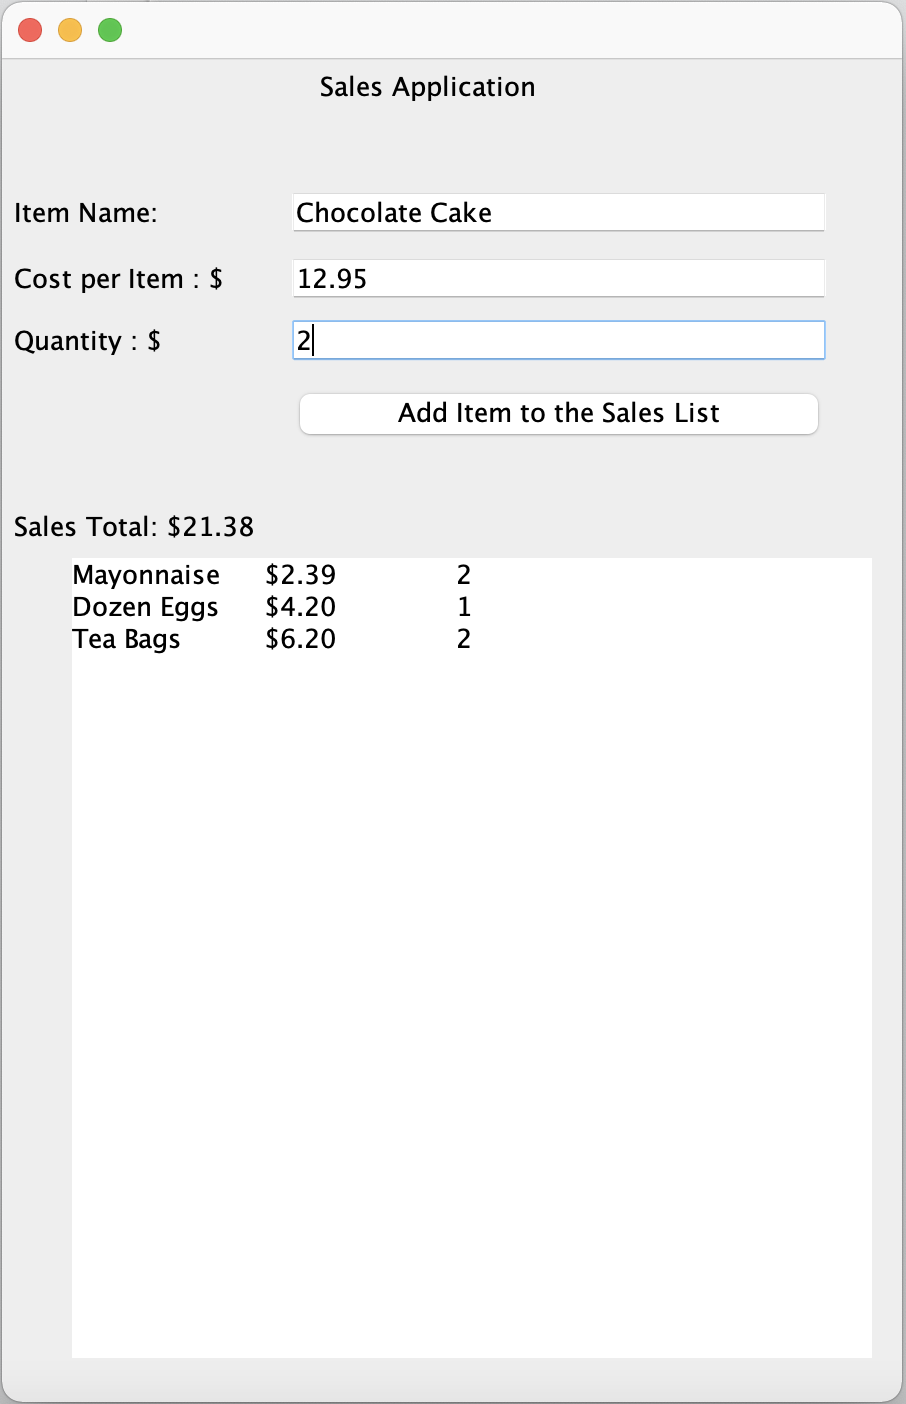Minimize the window using the yellow button
Image resolution: width=906 pixels, height=1404 pixels.
pyautogui.click(x=70, y=30)
